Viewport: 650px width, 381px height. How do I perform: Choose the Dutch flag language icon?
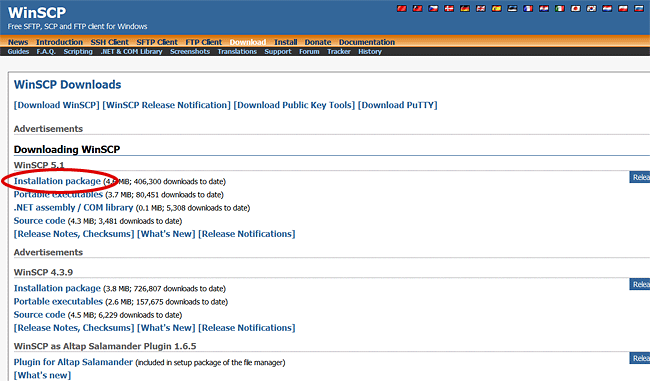(607, 8)
